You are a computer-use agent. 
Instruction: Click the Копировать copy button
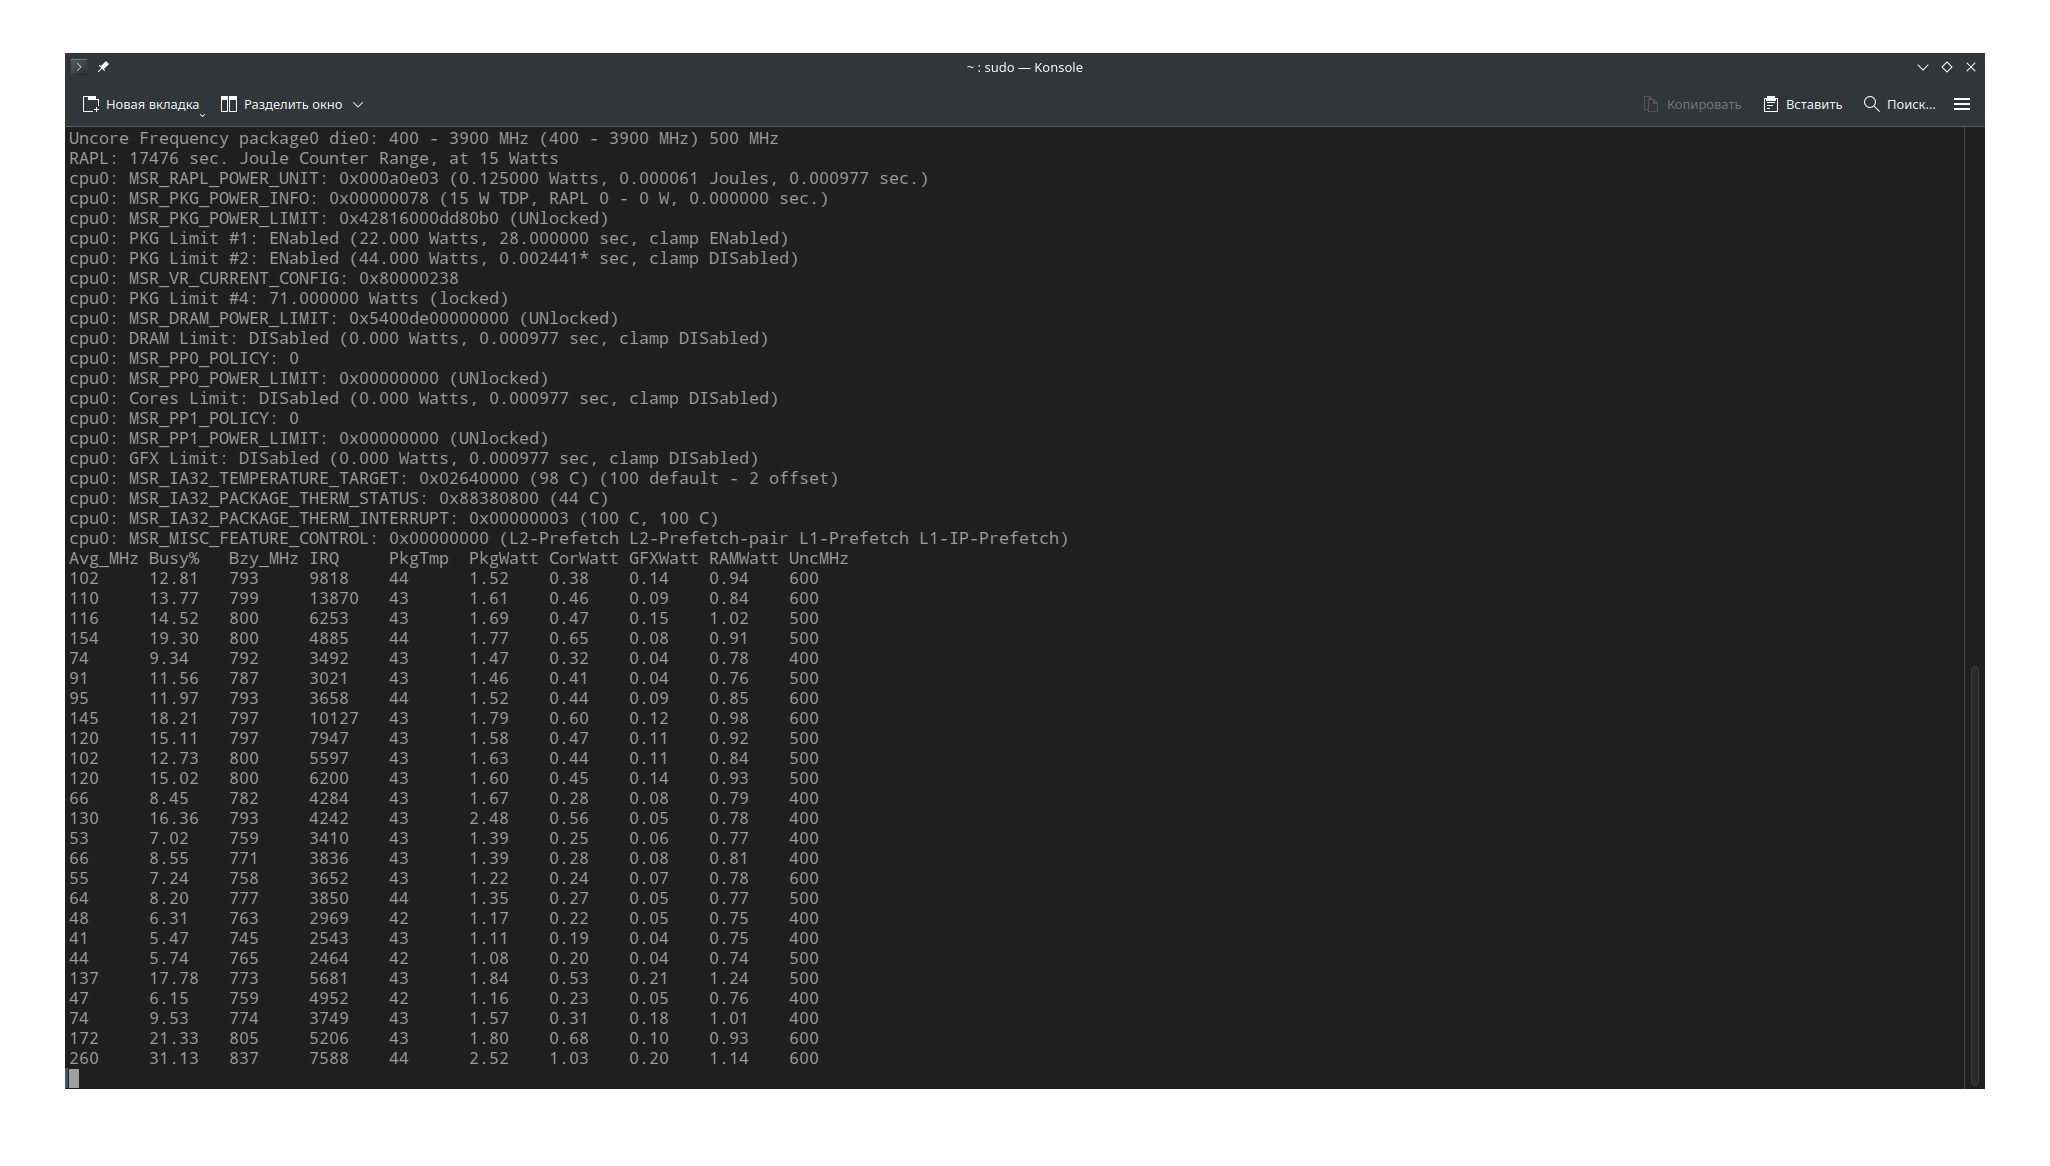coord(1692,104)
